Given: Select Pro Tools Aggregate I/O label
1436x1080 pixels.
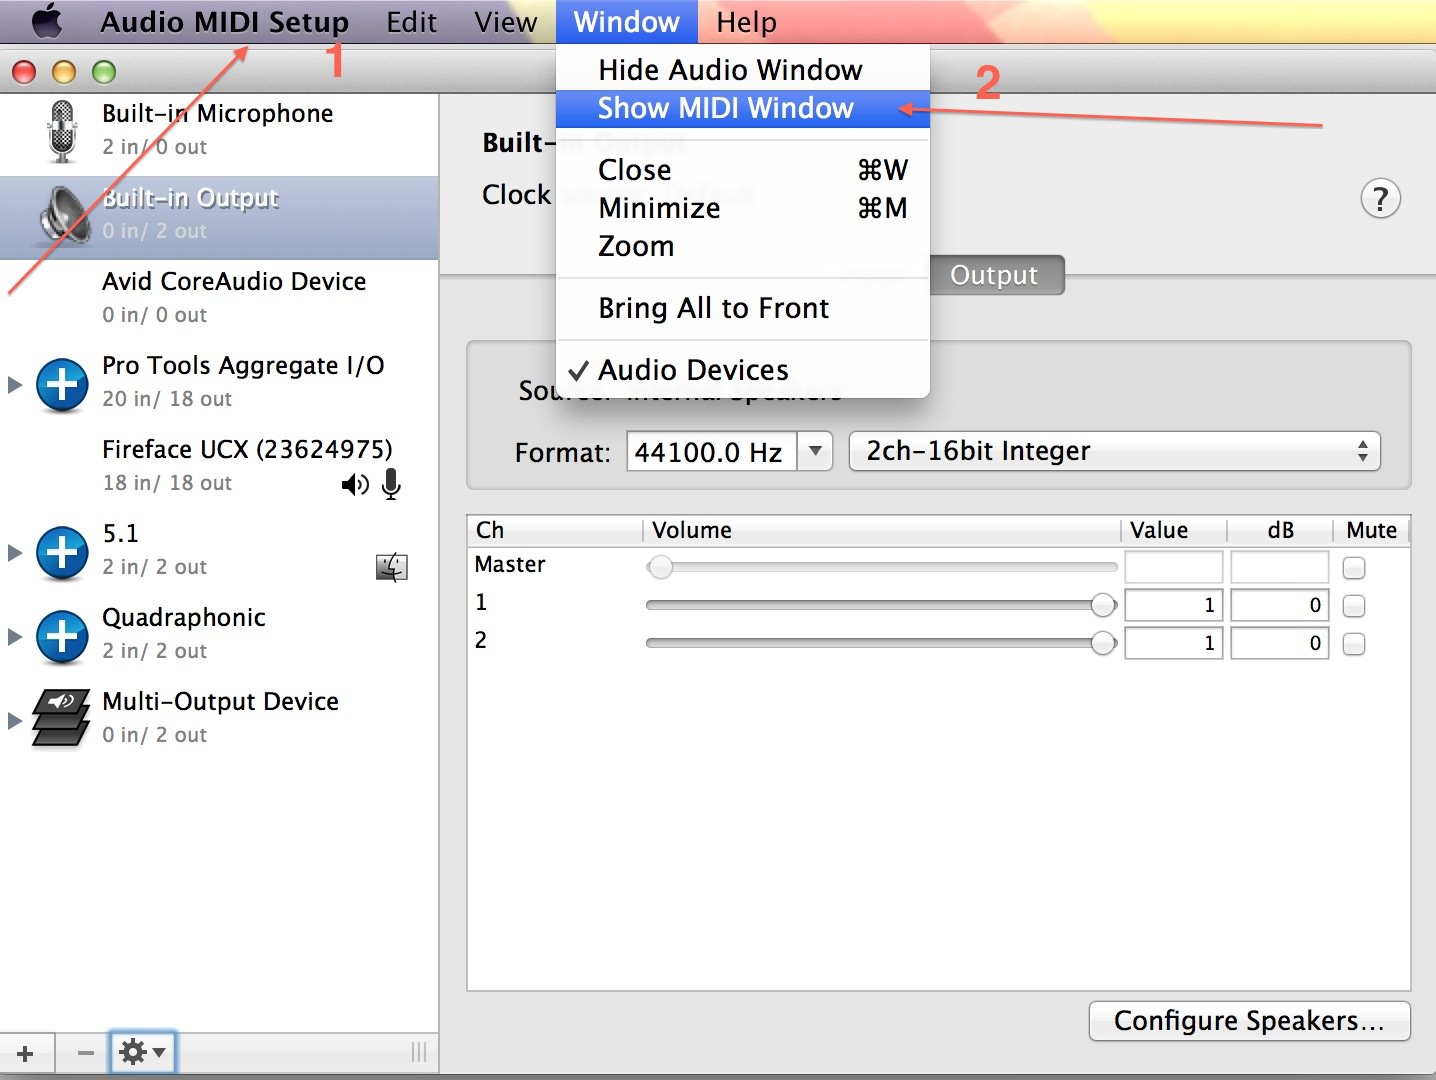Looking at the screenshot, I should (243, 366).
